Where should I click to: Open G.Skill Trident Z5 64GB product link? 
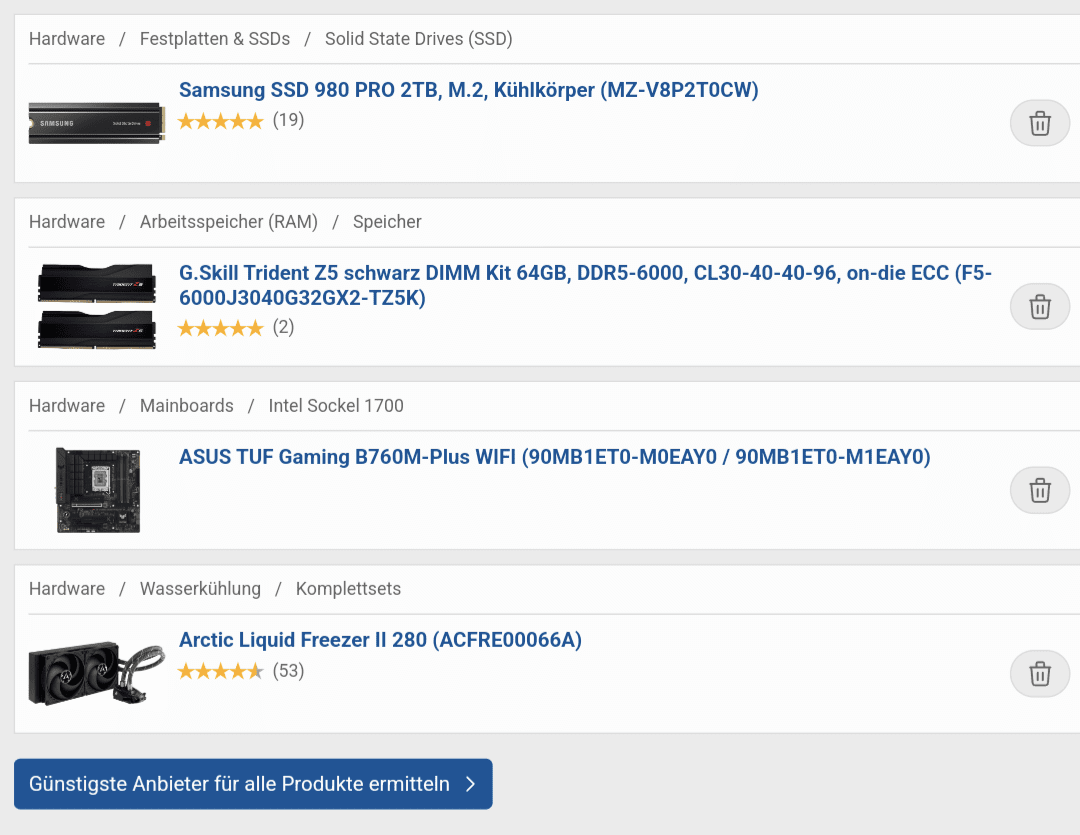[585, 285]
